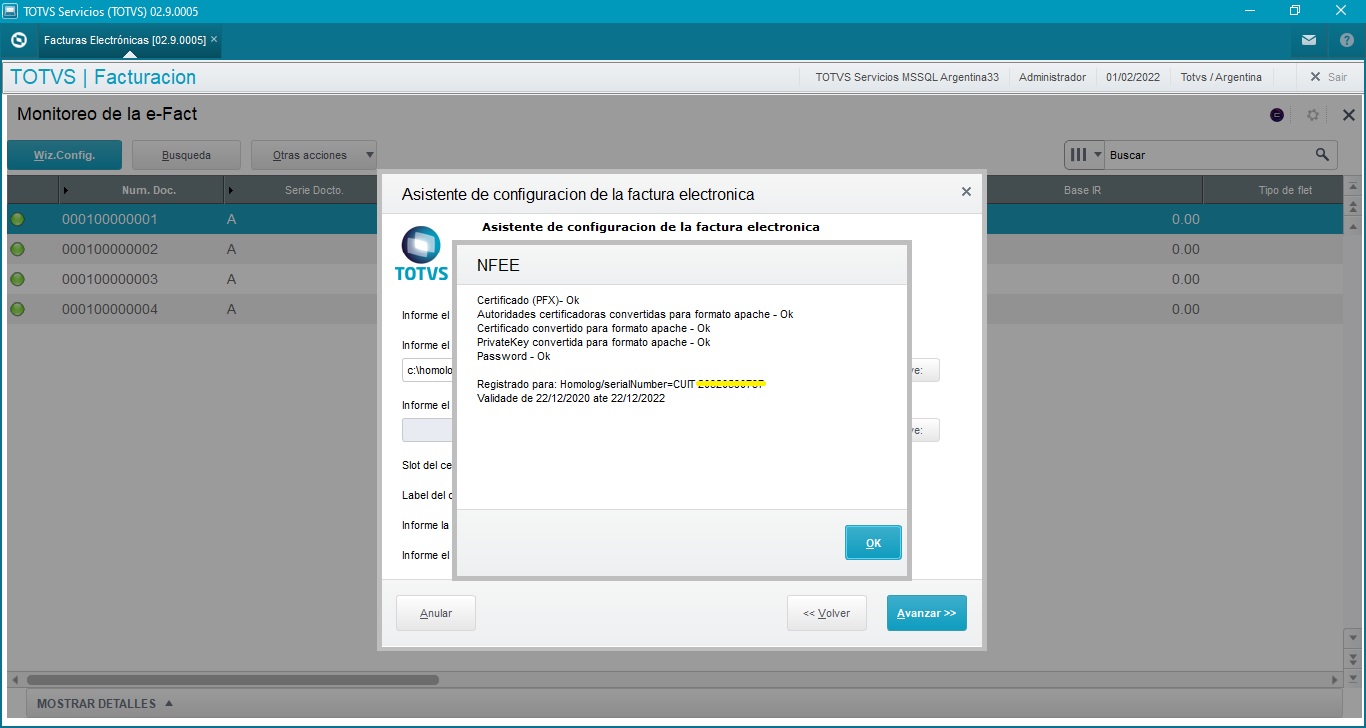Open the column filter dropdown beside Buscar
The height and width of the screenshot is (728, 1366).
(1085, 155)
